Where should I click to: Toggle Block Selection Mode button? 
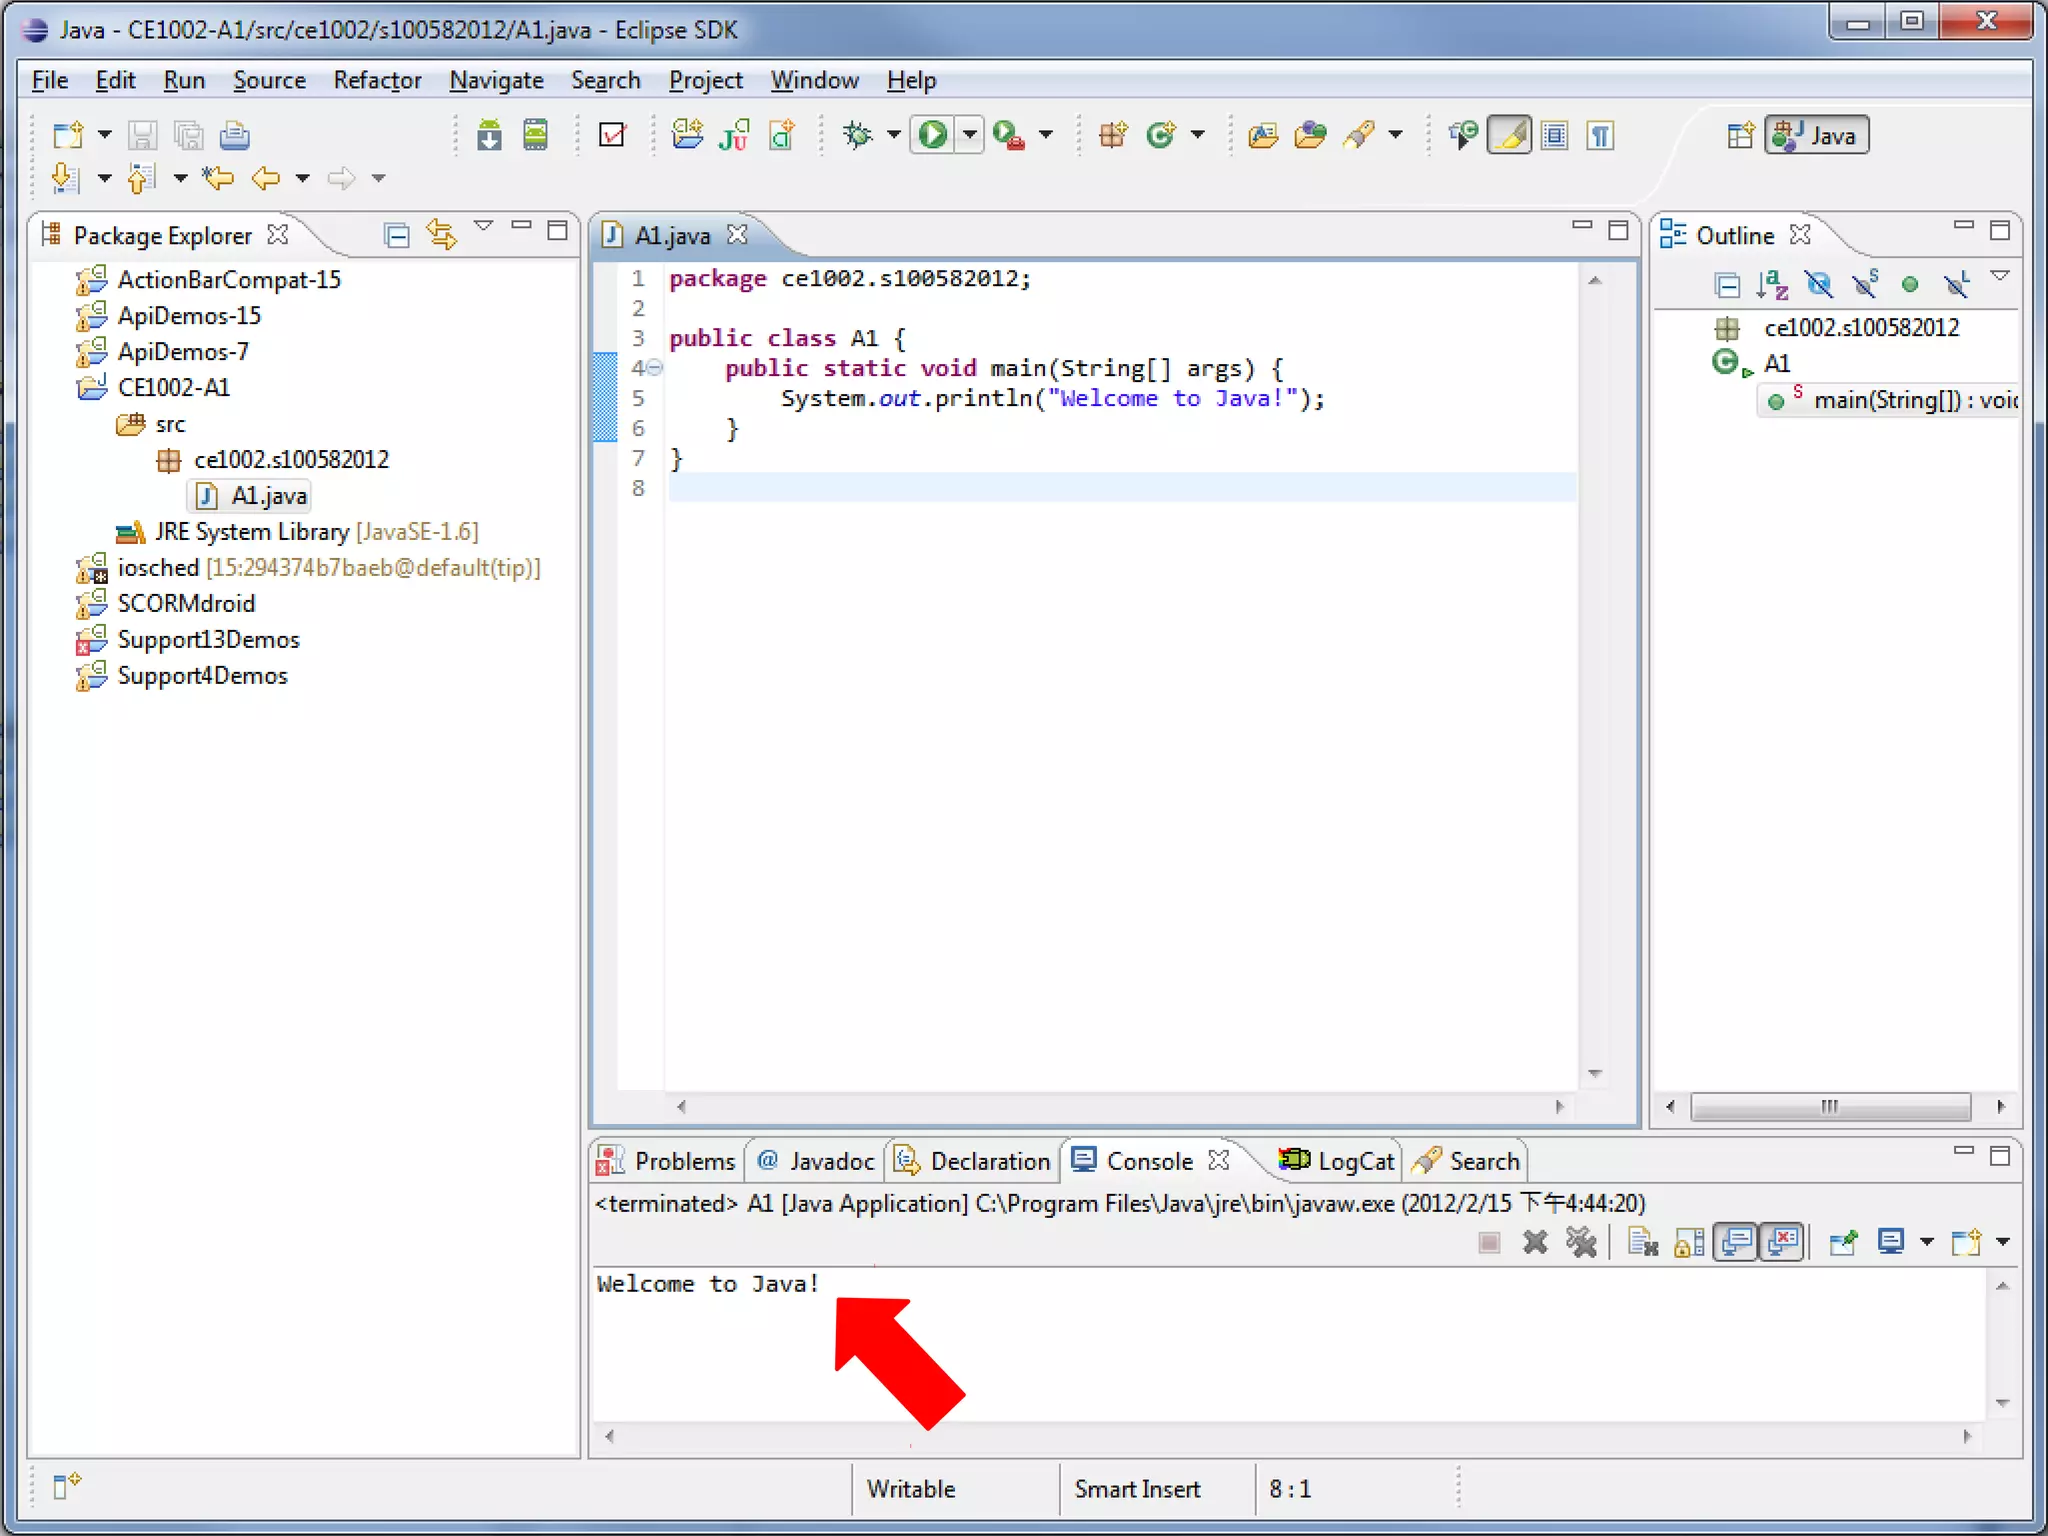[x=1555, y=135]
